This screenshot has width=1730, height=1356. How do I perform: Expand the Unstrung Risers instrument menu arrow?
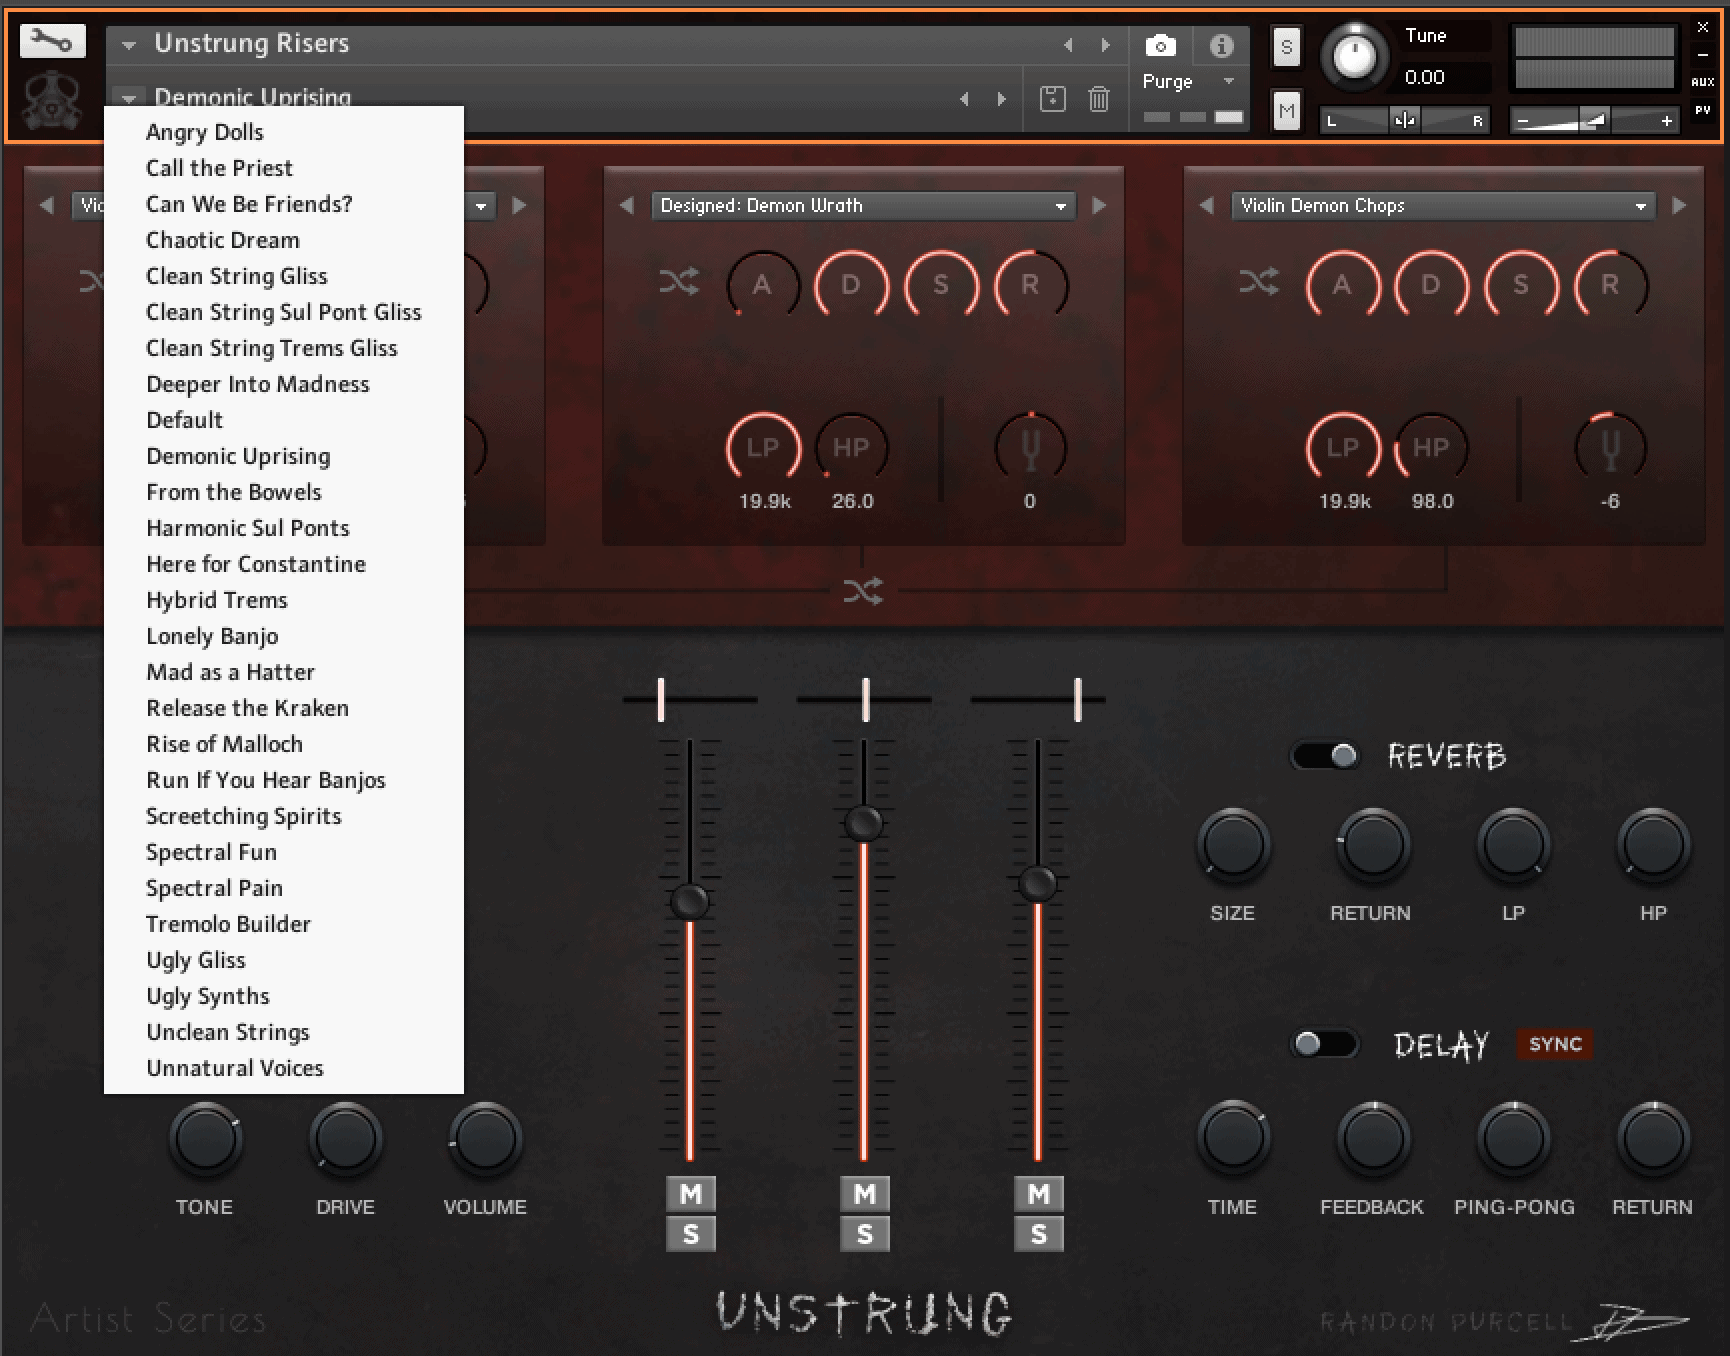pyautogui.click(x=129, y=45)
